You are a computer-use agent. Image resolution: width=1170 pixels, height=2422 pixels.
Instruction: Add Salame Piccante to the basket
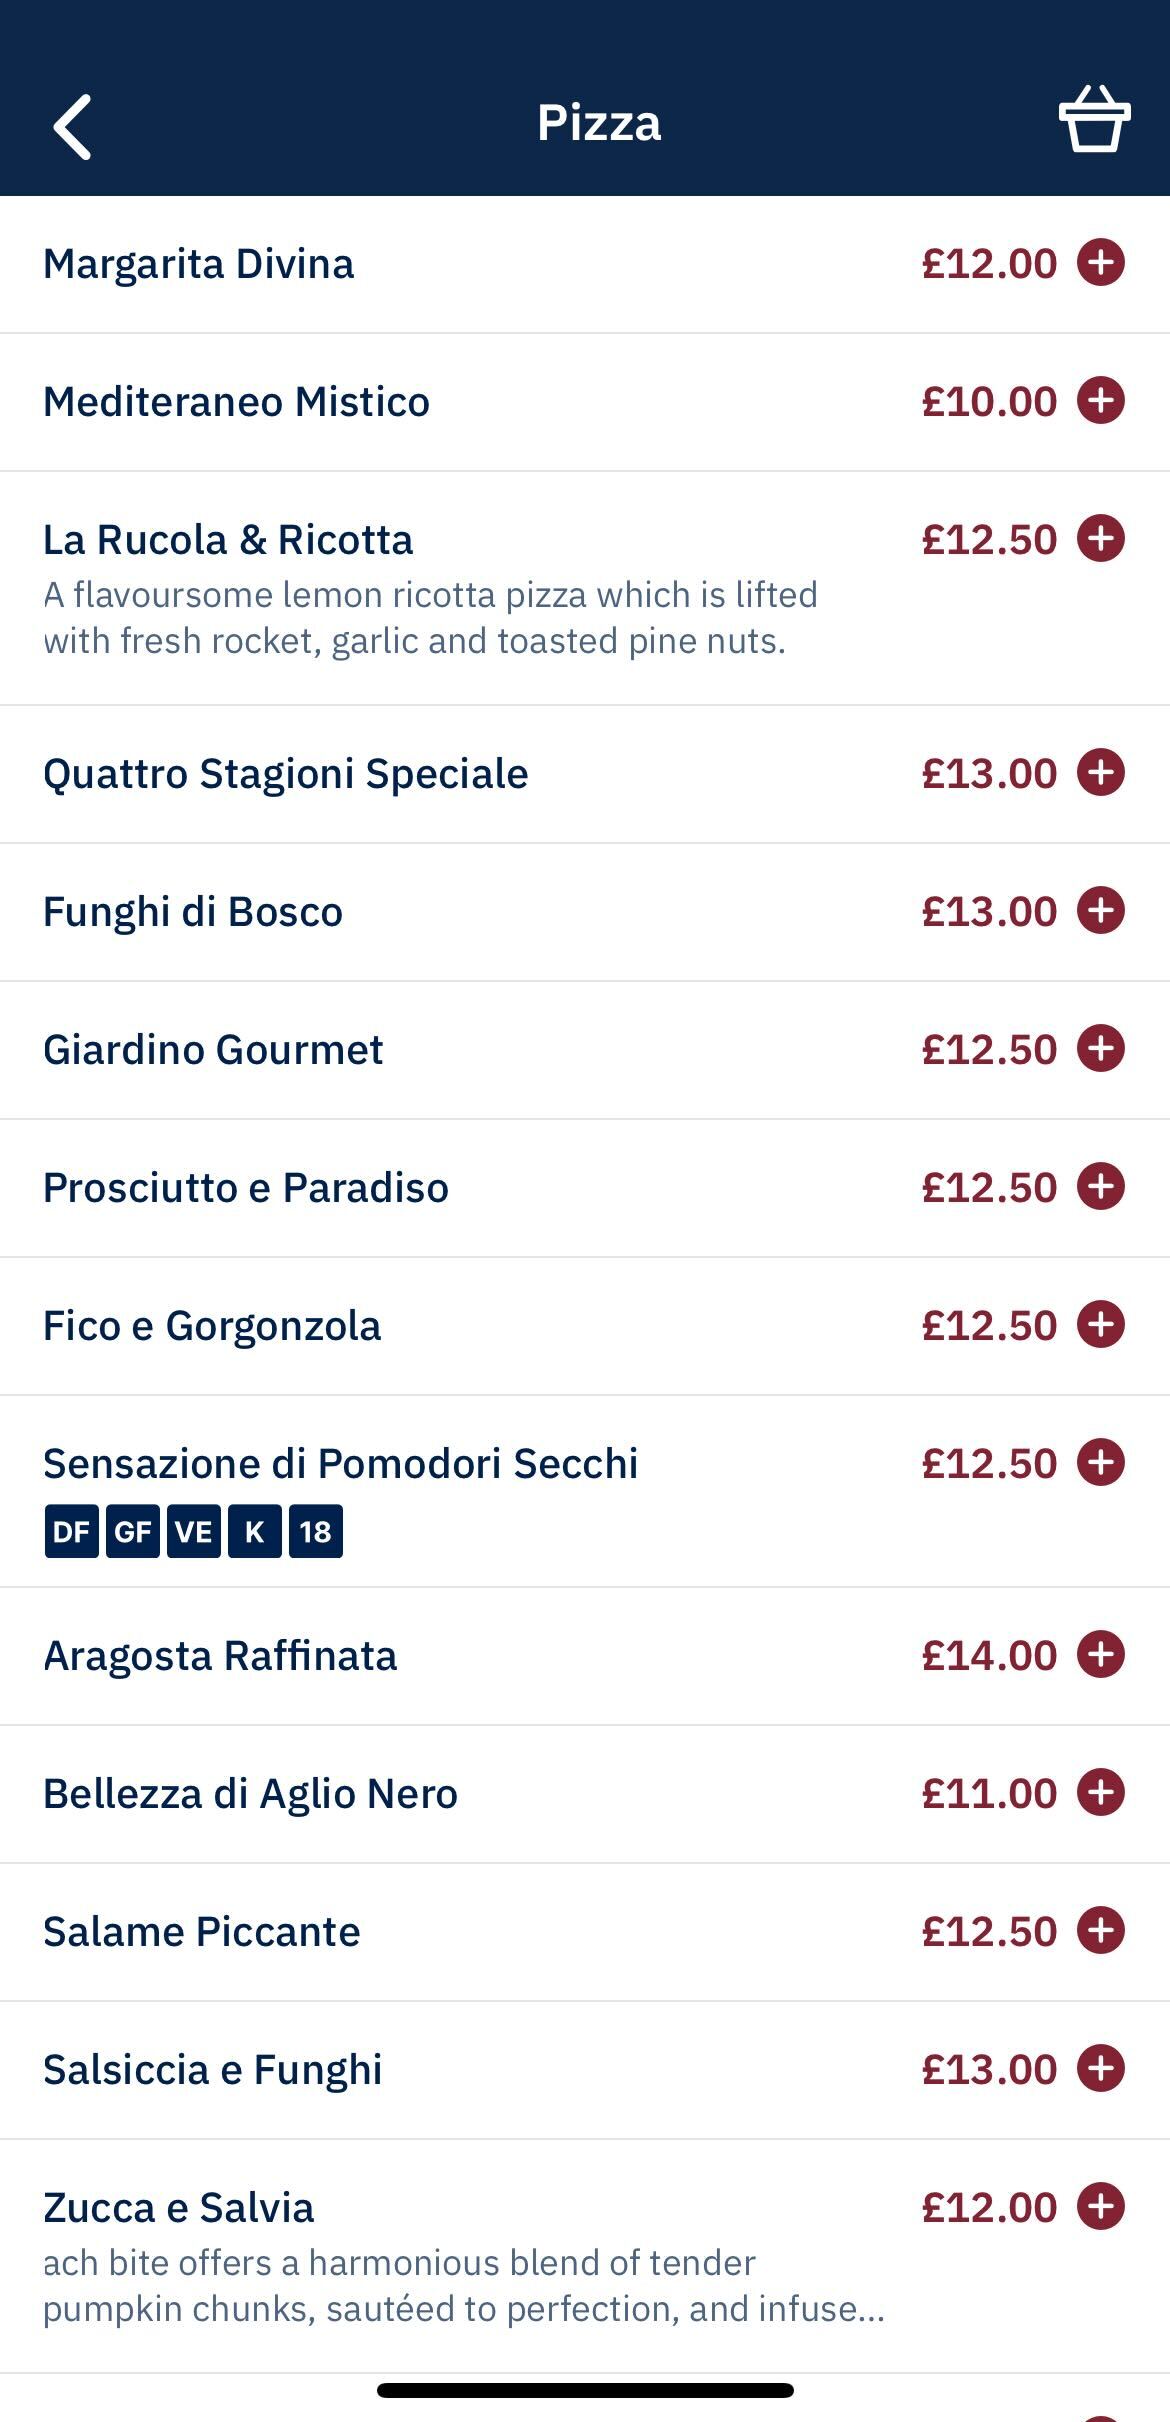tap(1100, 1931)
